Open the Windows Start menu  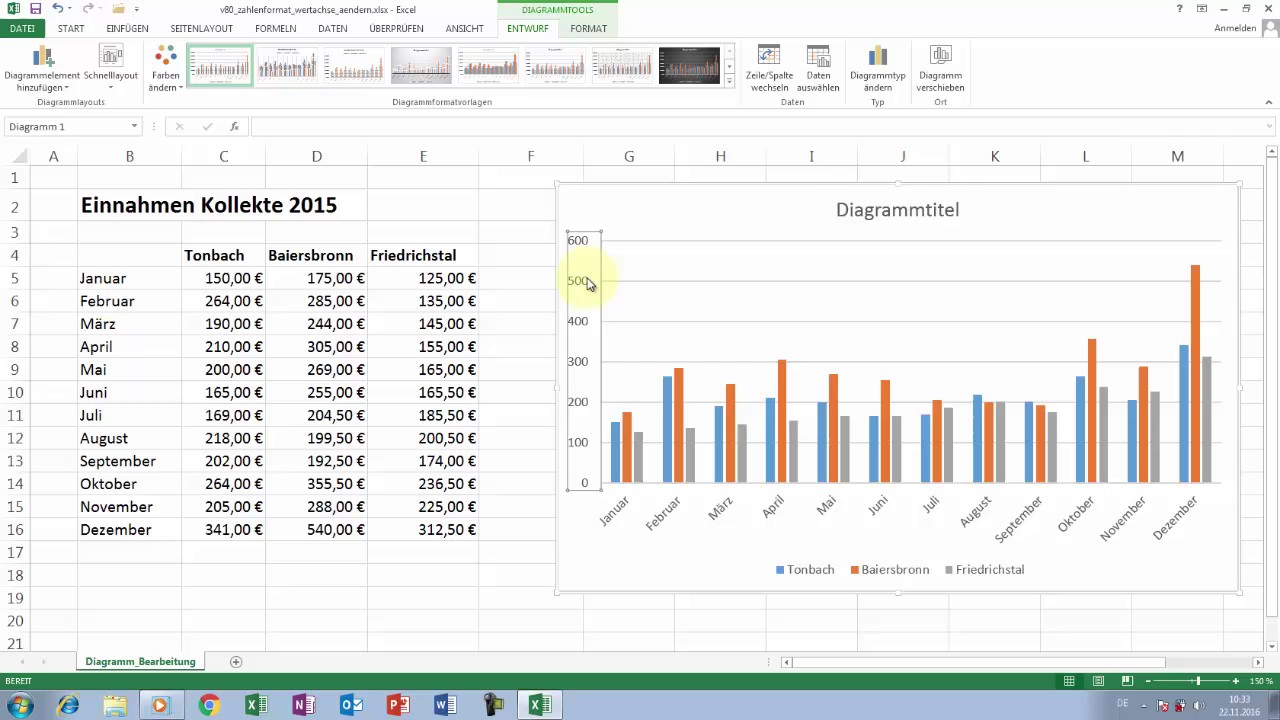[20, 706]
